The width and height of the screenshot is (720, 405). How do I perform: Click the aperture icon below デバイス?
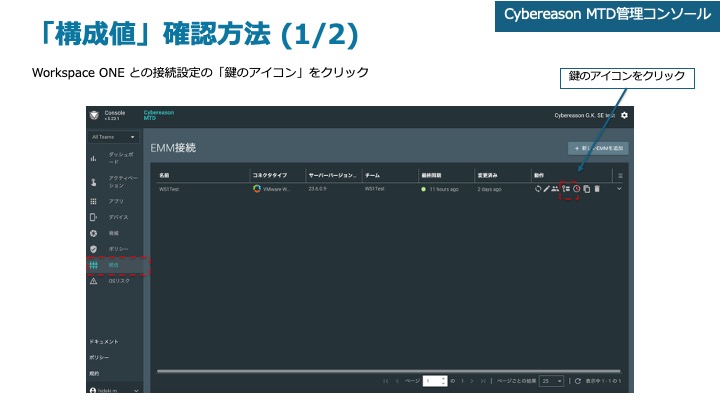point(93,233)
